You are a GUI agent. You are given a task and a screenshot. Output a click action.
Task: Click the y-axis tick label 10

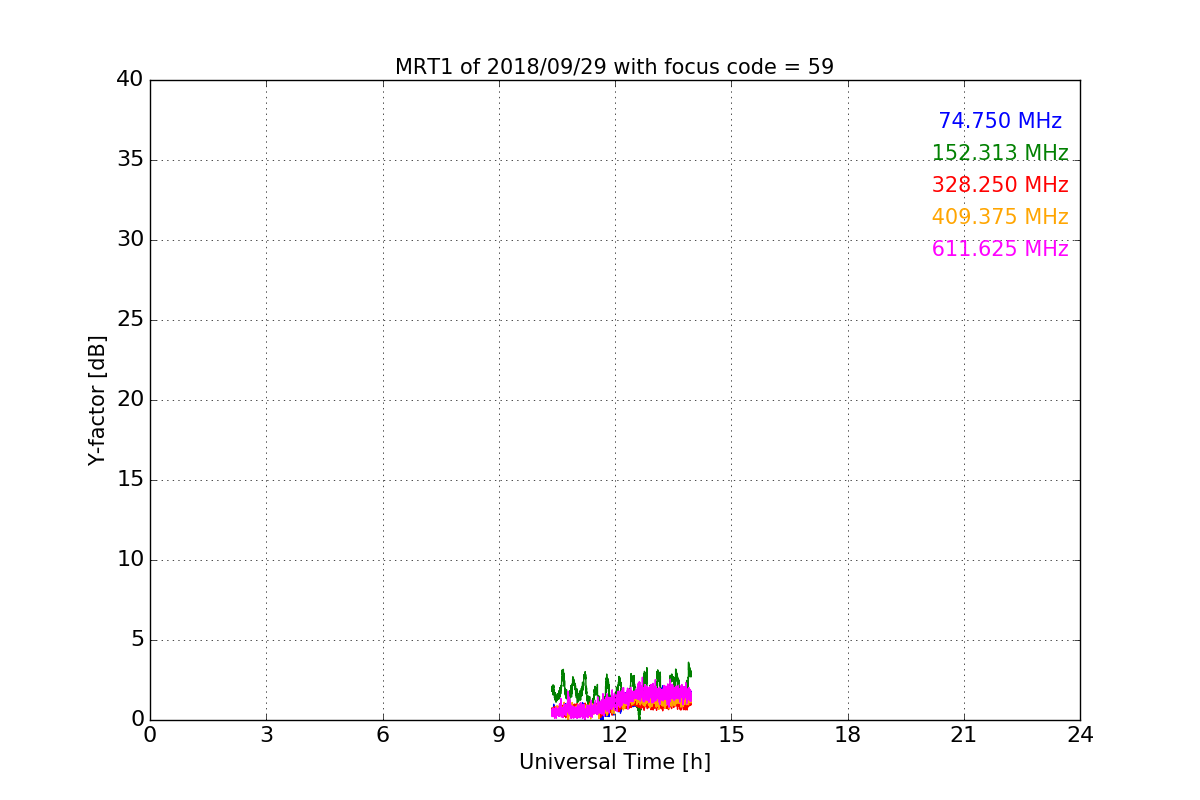(x=130, y=560)
